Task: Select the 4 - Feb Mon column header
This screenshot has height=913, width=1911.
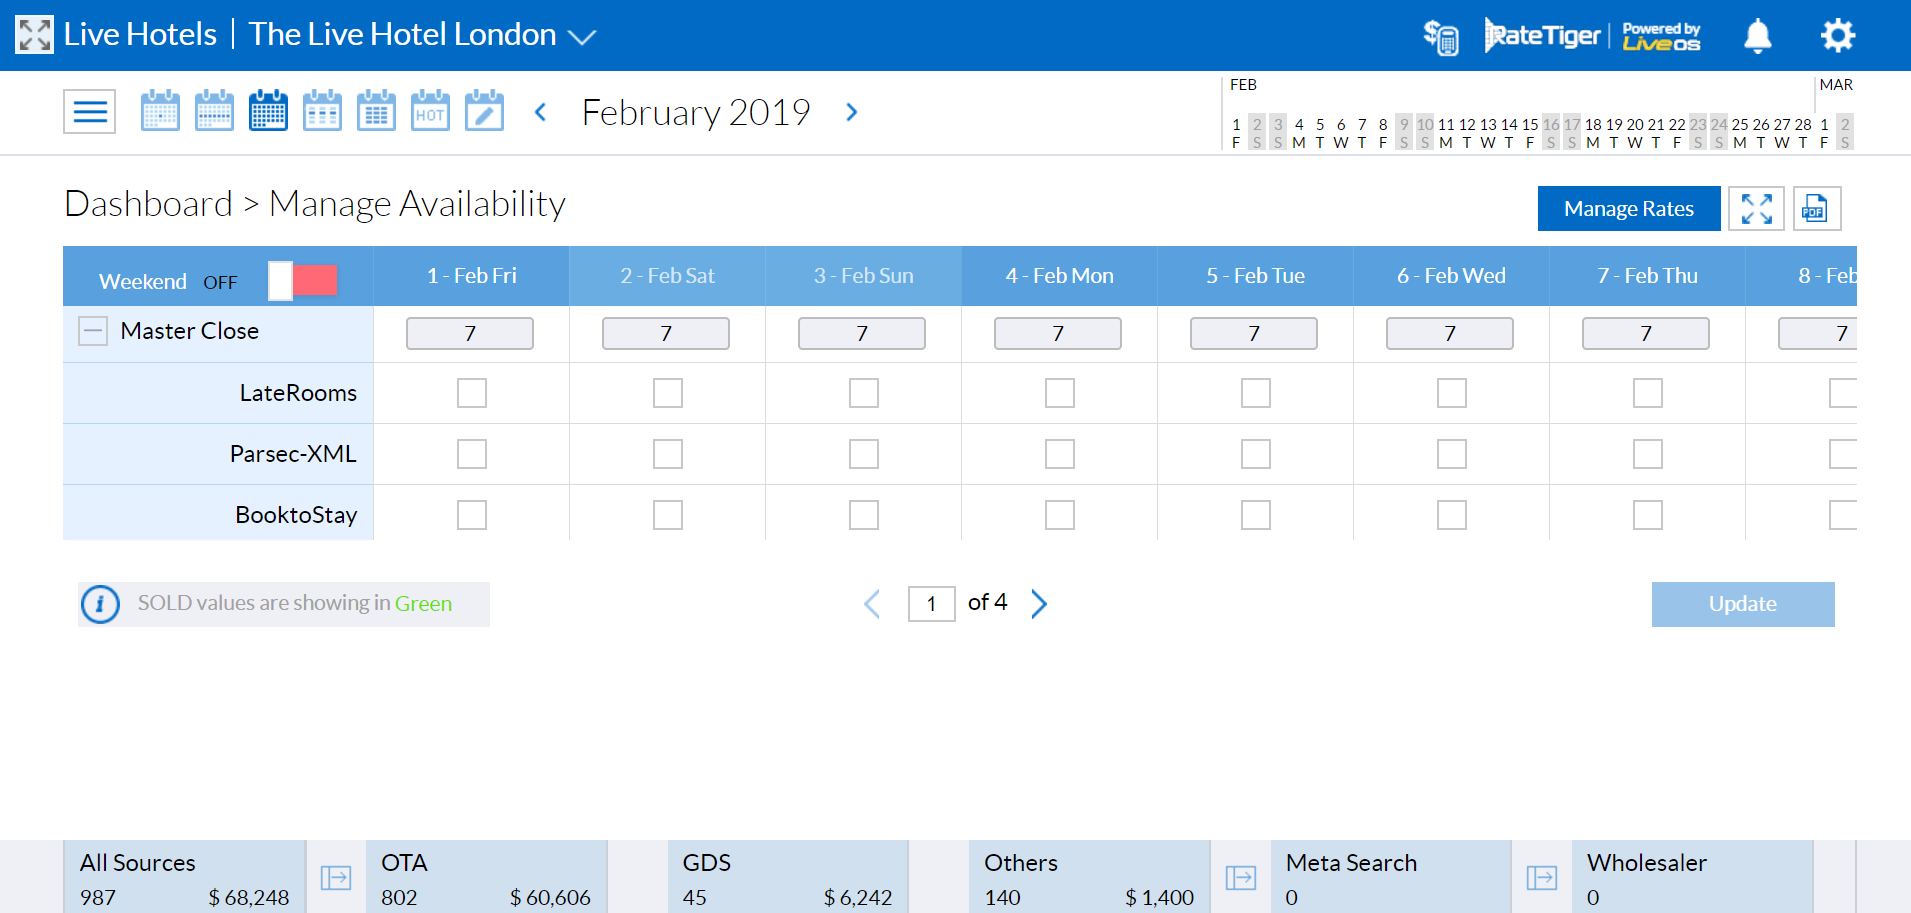Action: coord(1060,276)
